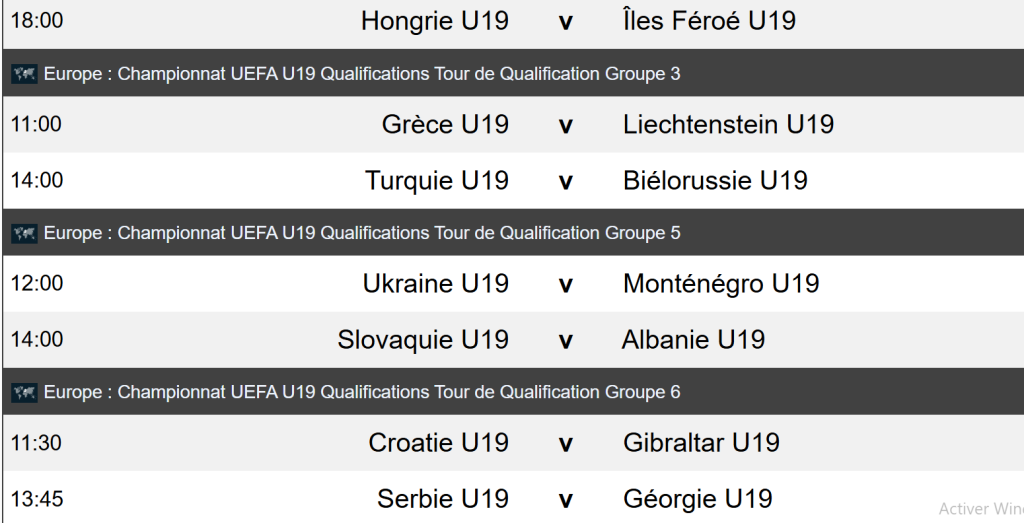The height and width of the screenshot is (523, 1024).
Task: Click Albanie U19 team name
Action: click(x=693, y=340)
